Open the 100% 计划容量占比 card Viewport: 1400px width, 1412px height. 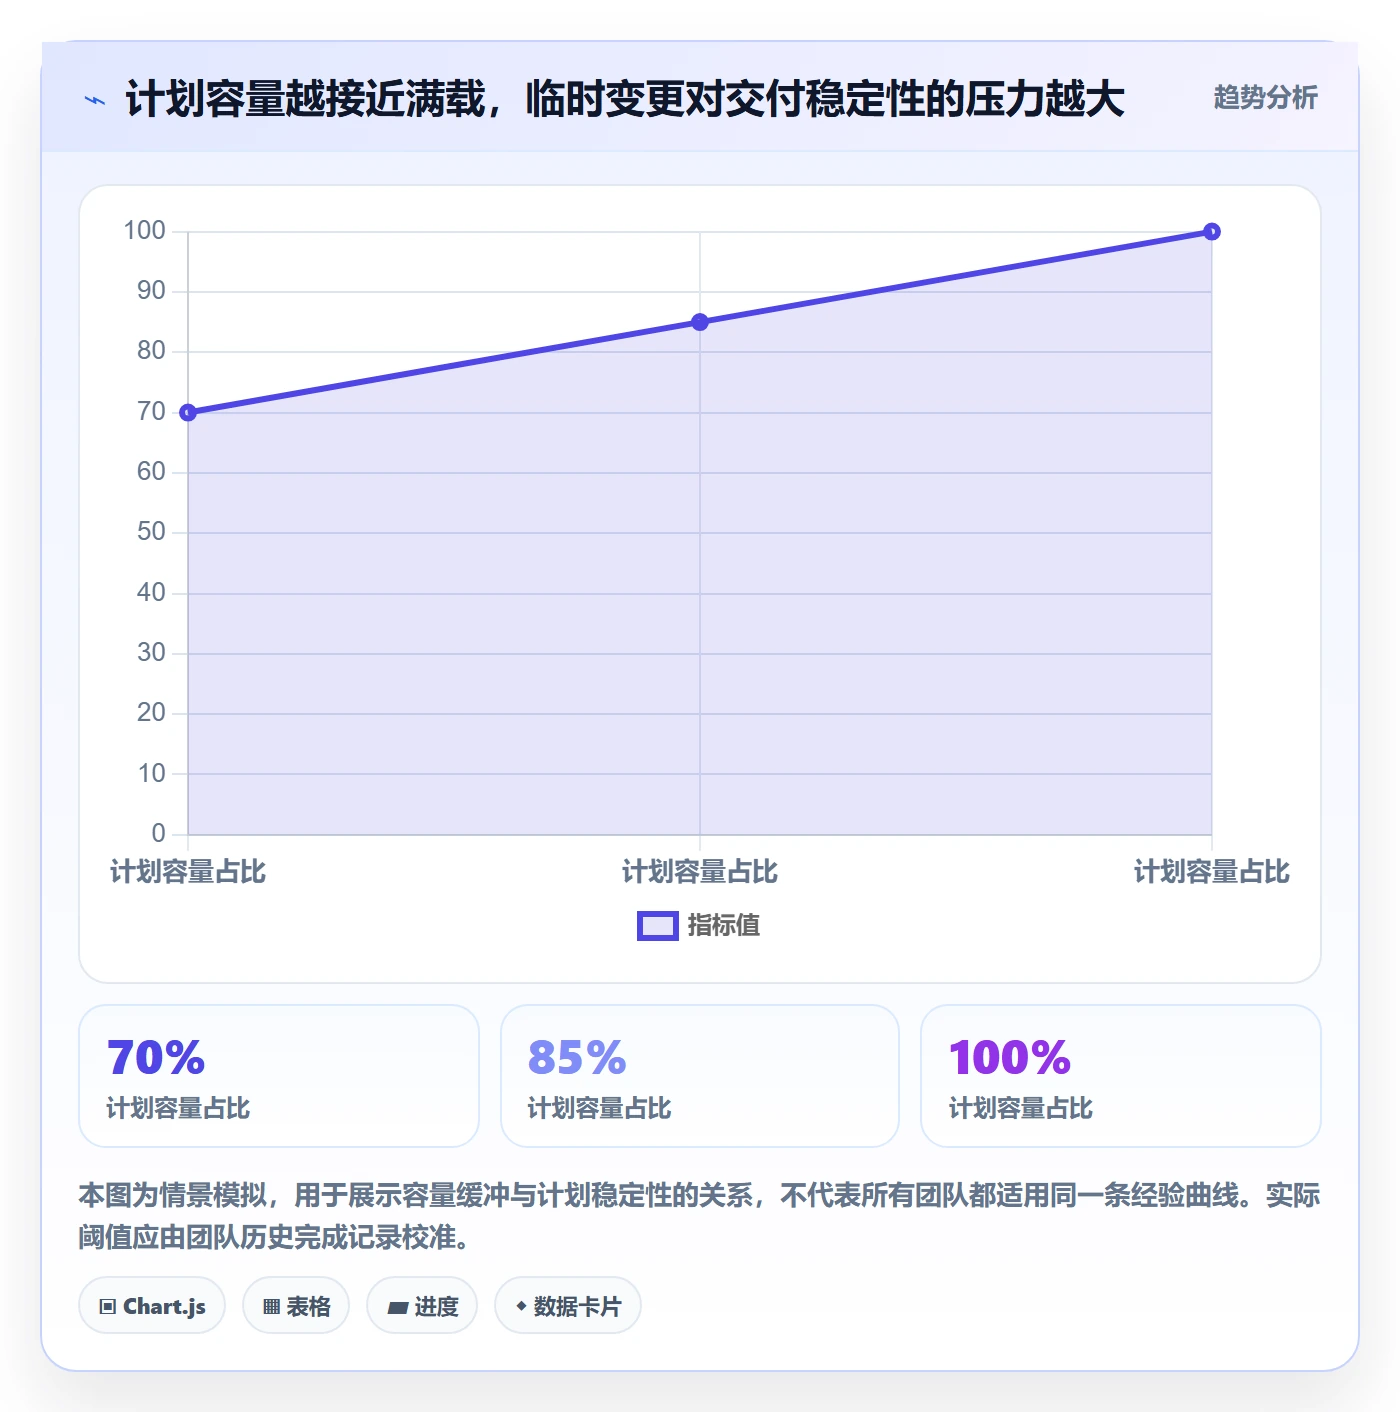point(1121,1076)
